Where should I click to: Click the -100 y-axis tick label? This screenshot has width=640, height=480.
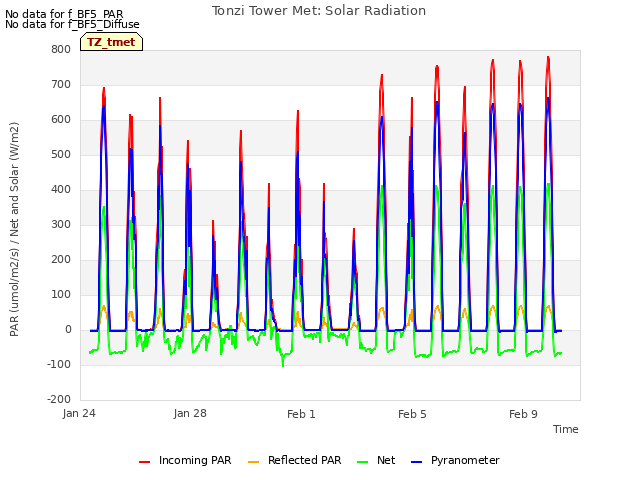pyautogui.click(x=59, y=364)
